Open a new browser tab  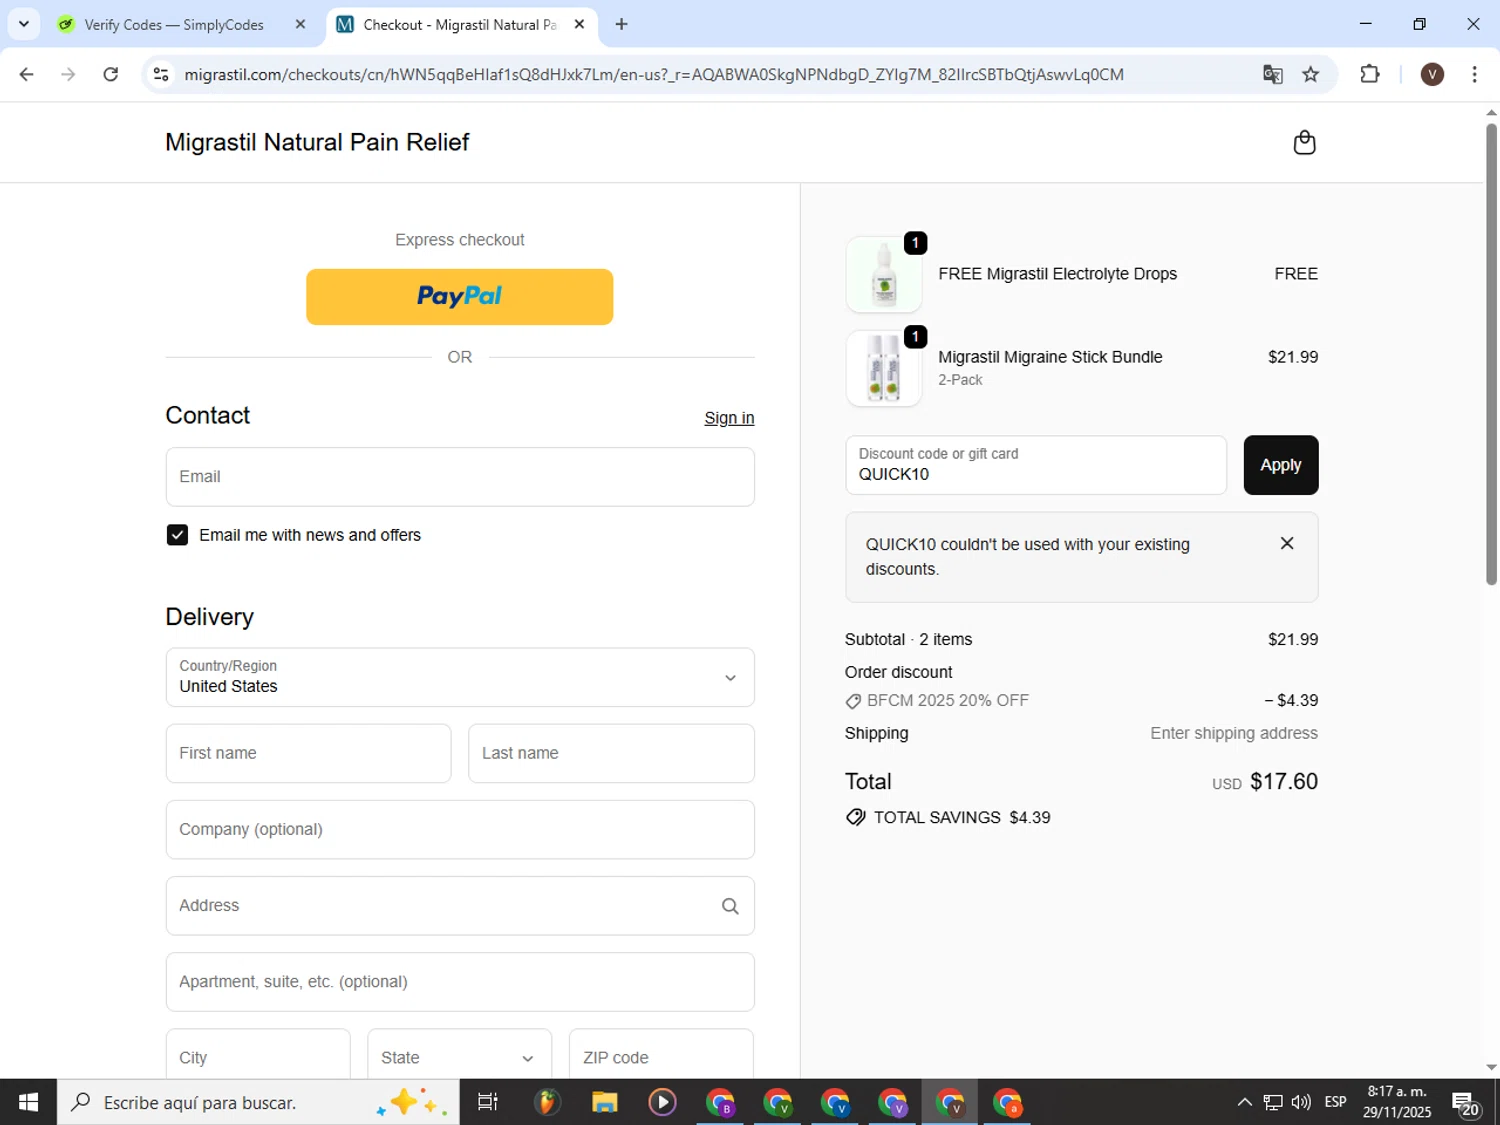[621, 24]
